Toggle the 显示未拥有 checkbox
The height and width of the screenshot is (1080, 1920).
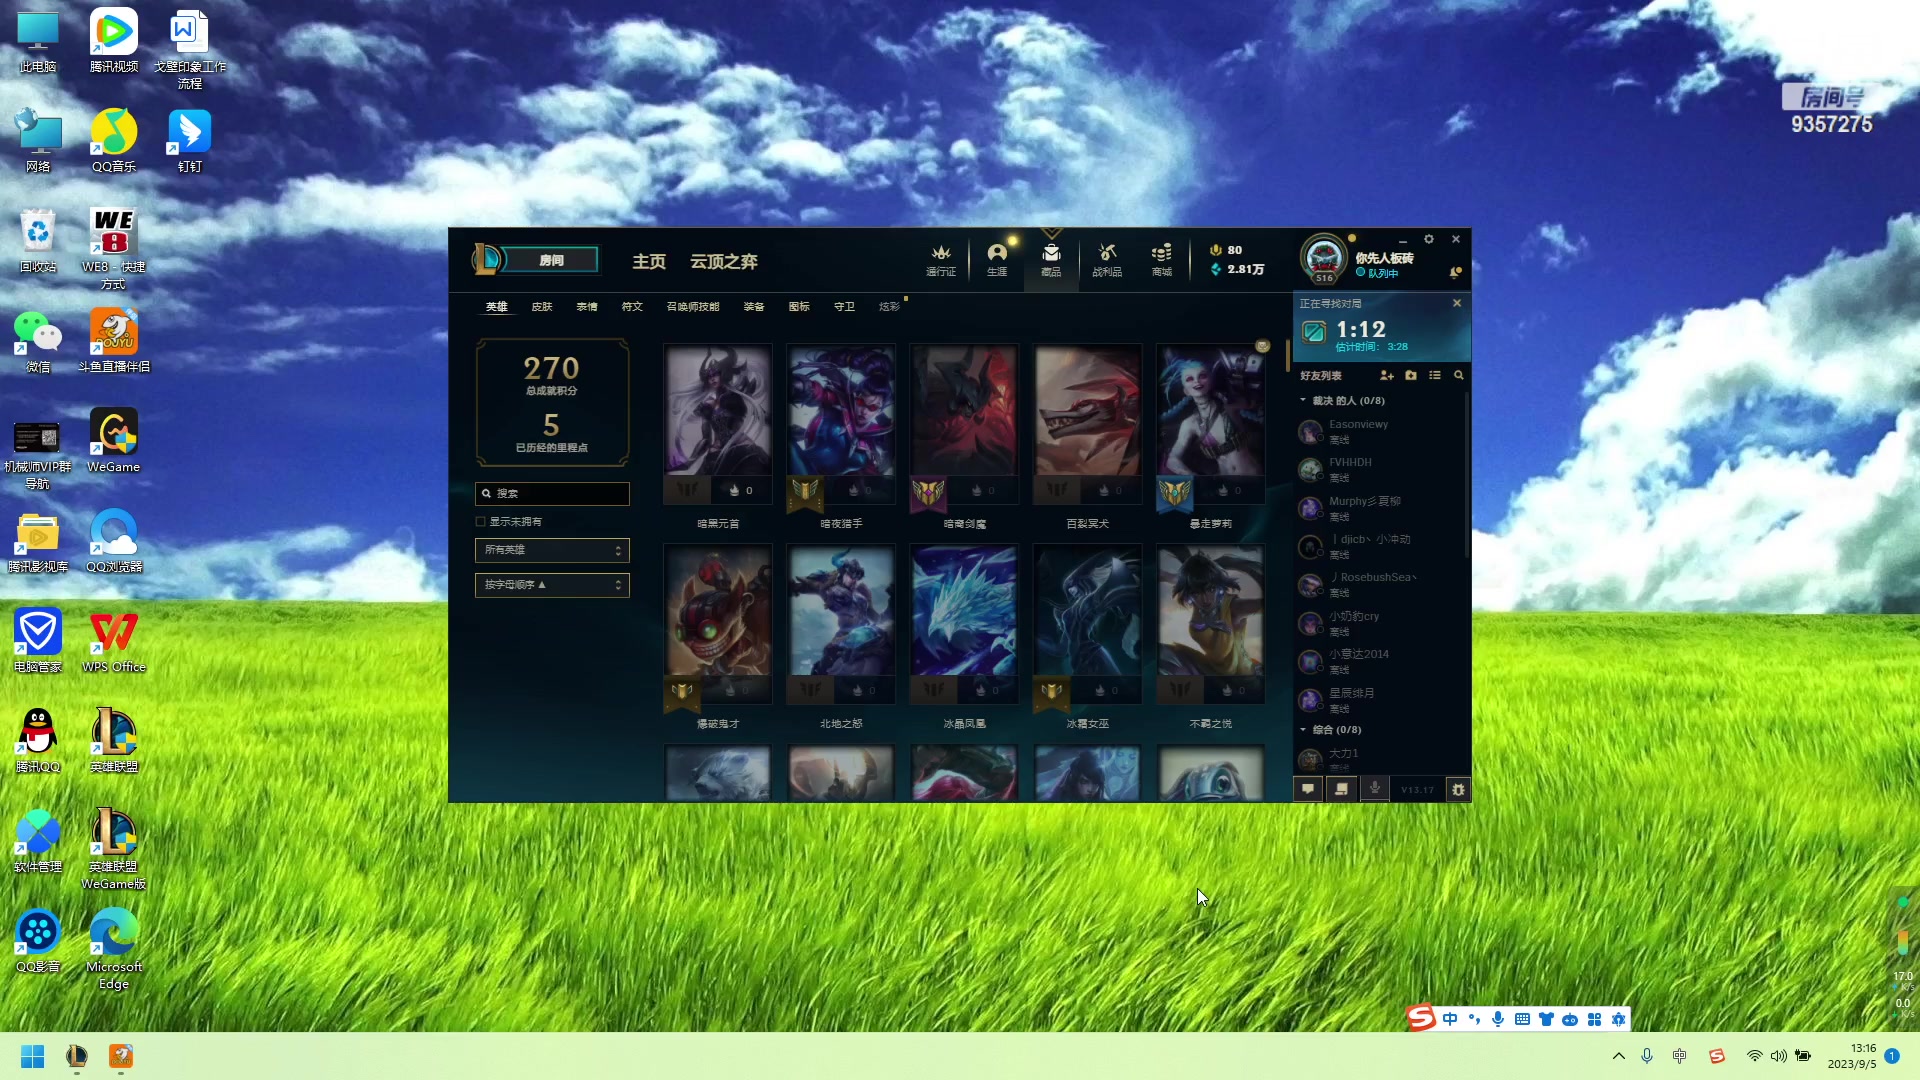pyautogui.click(x=481, y=522)
